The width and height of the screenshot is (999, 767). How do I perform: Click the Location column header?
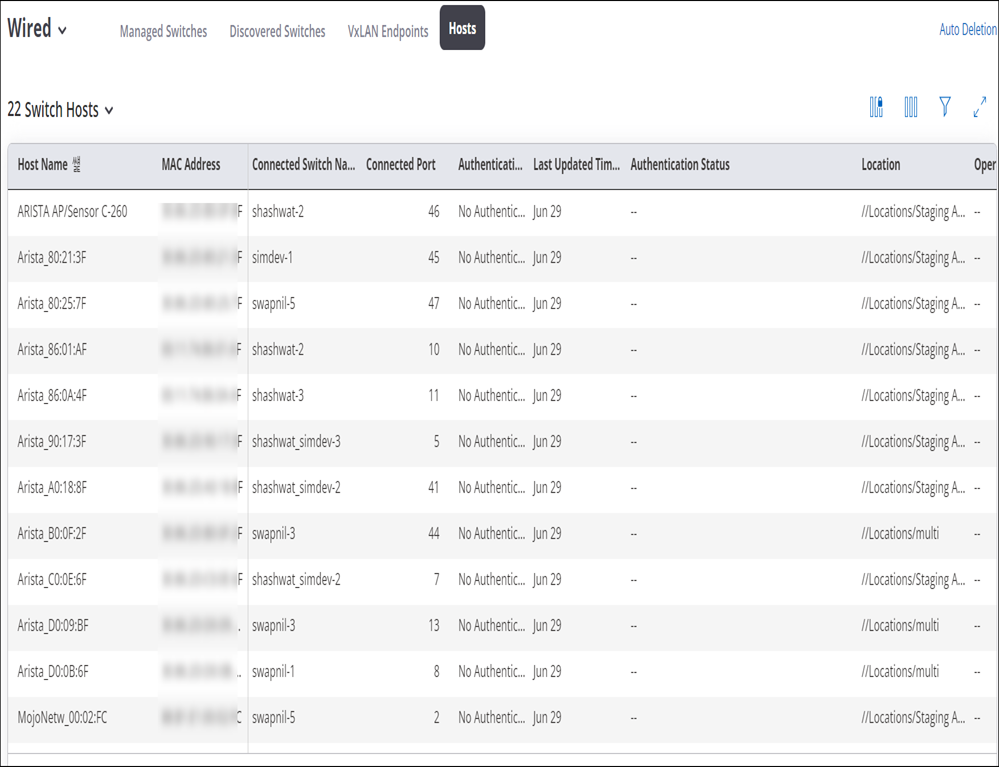pyautogui.click(x=881, y=165)
